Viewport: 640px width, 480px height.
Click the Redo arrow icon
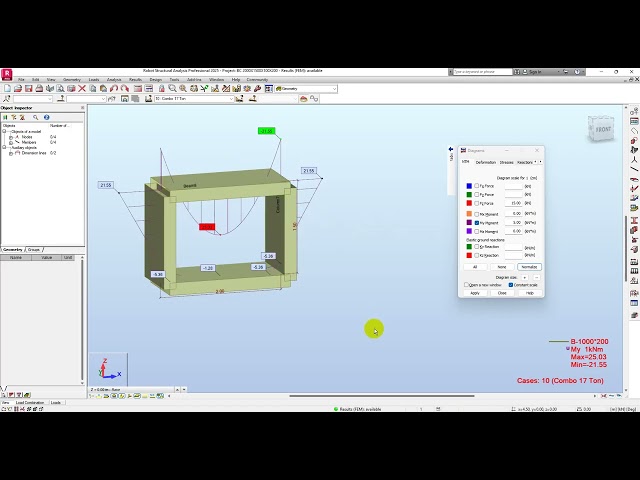click(x=124, y=89)
